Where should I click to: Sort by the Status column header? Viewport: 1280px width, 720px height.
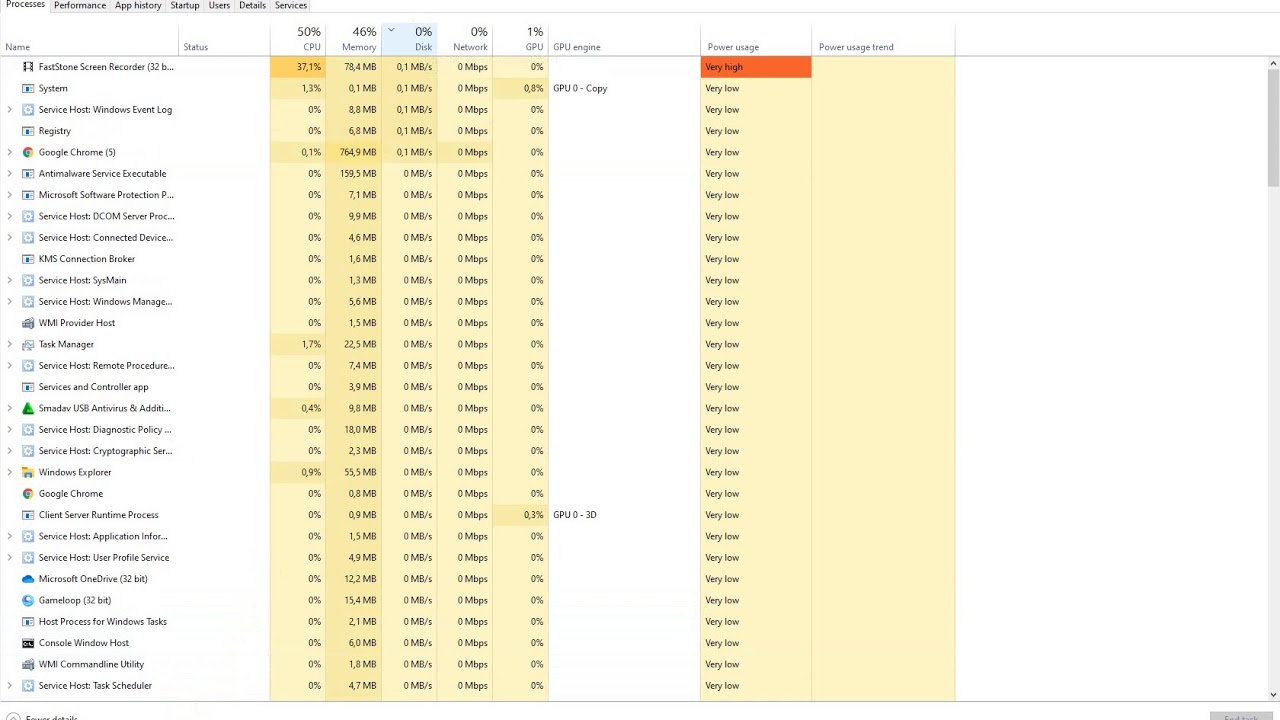pyautogui.click(x=225, y=39)
